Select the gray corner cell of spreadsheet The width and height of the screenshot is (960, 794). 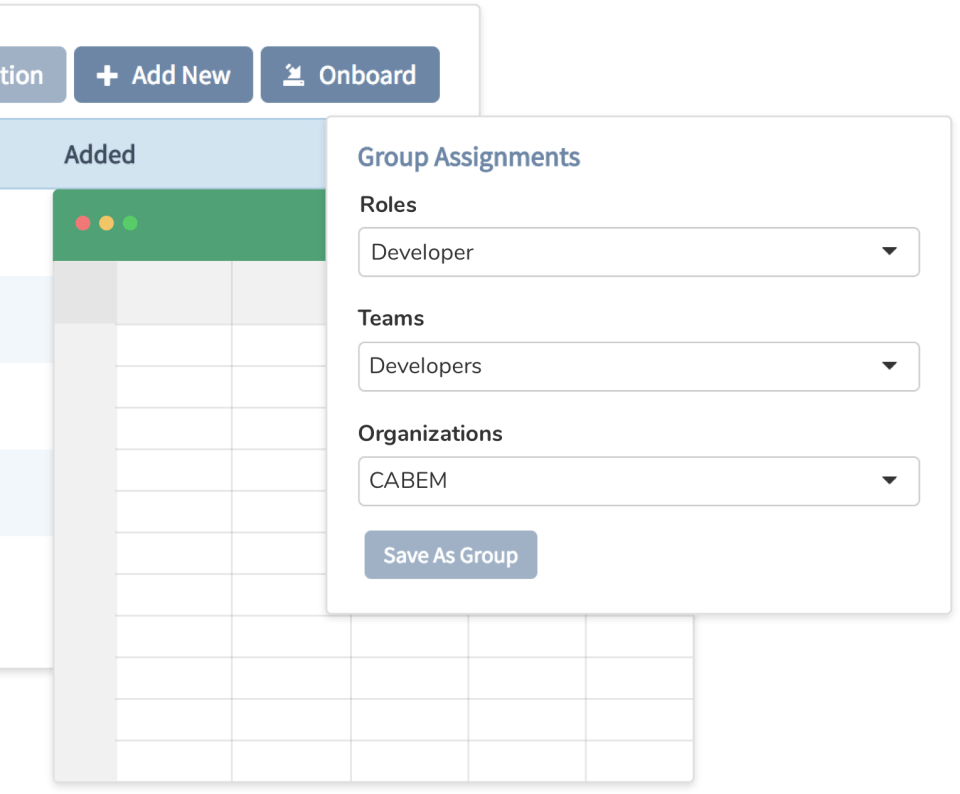point(85,293)
